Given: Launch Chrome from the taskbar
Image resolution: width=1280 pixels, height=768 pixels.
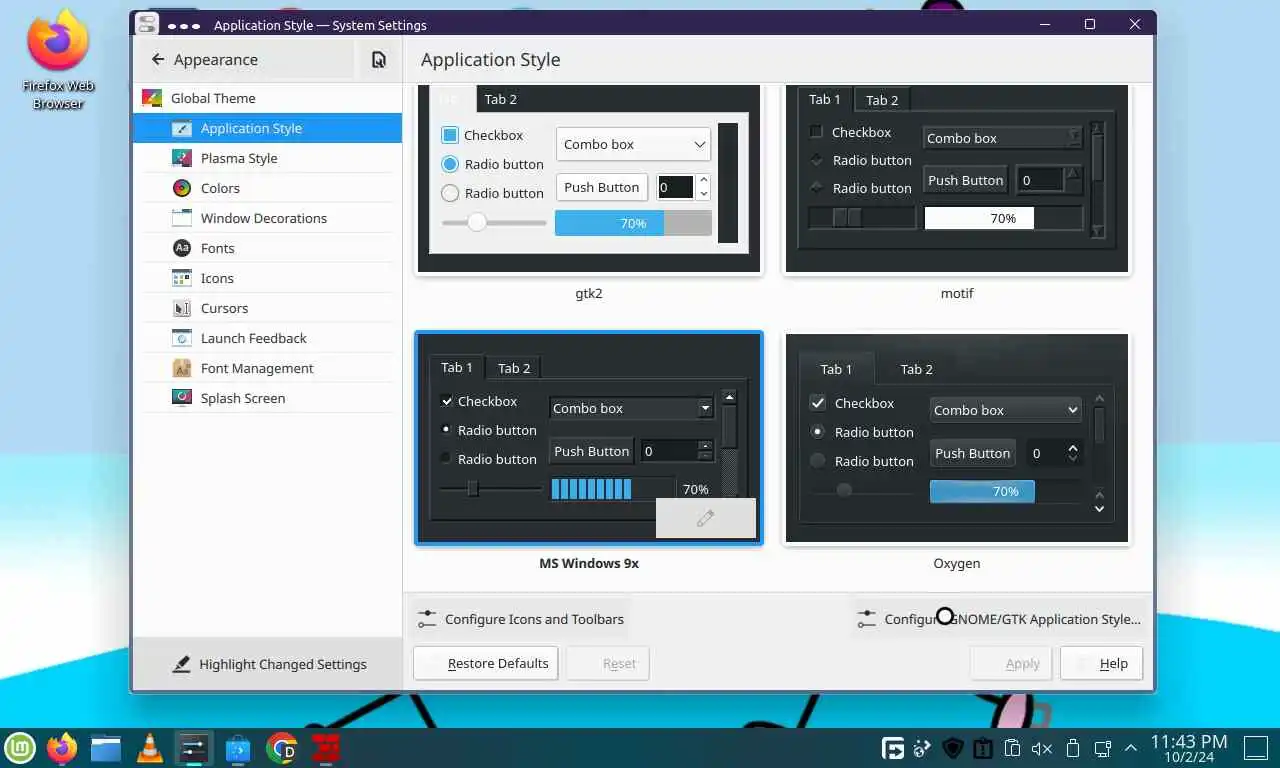Looking at the screenshot, I should (282, 747).
